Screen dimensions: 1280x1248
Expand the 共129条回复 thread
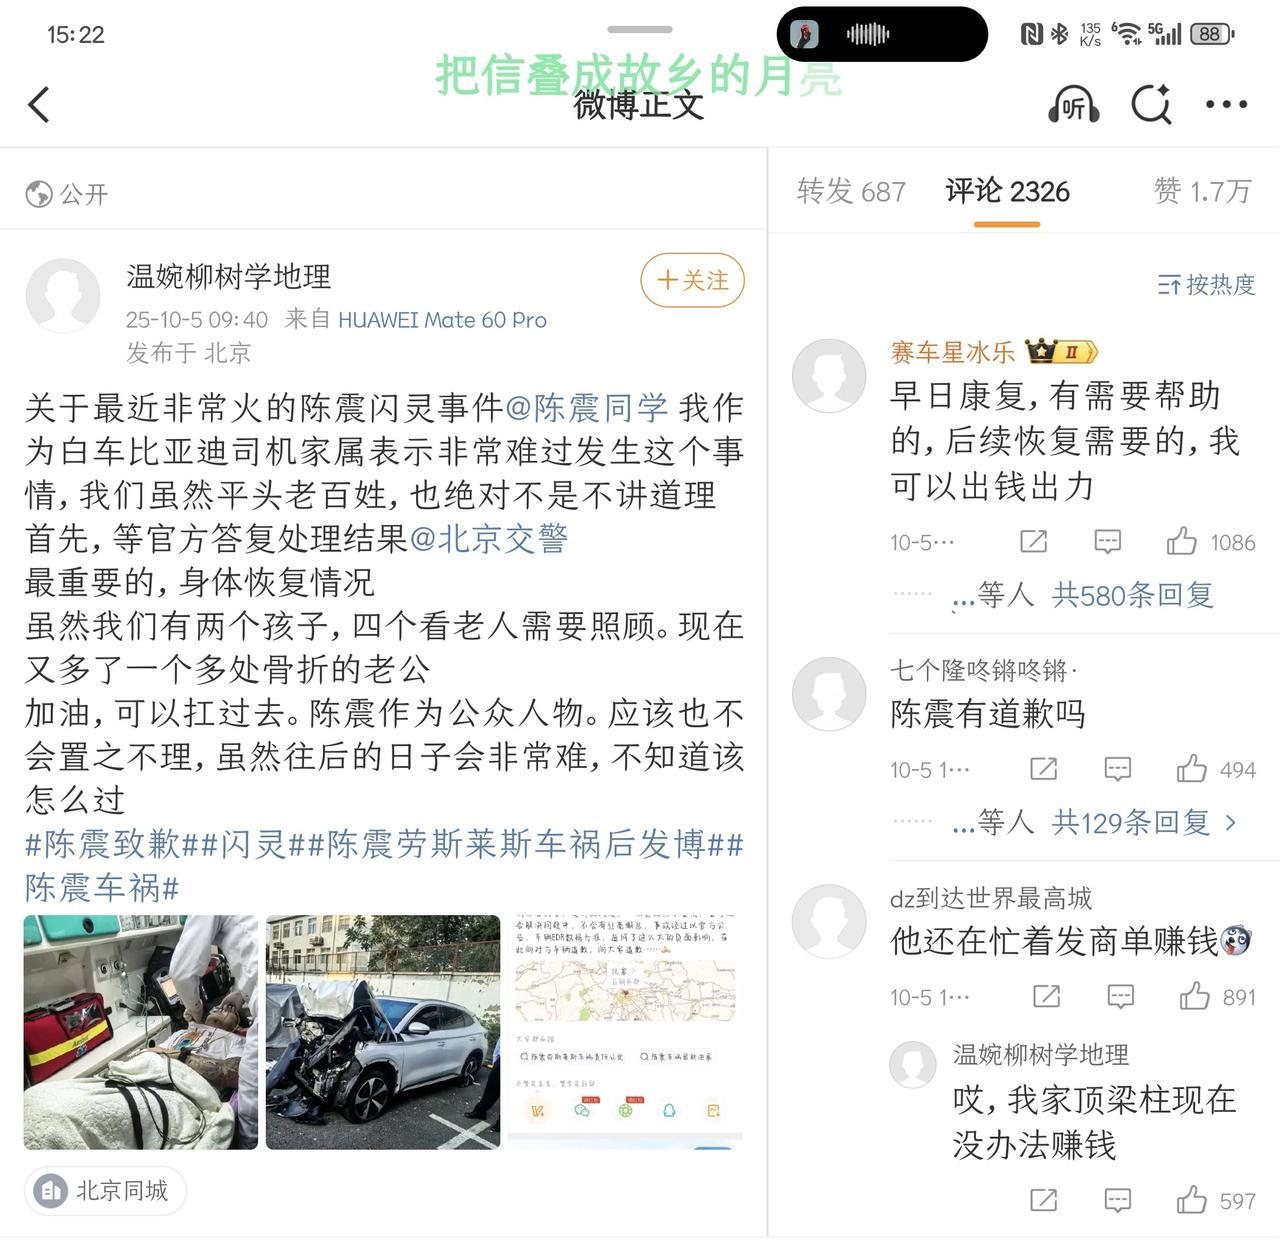(1144, 822)
